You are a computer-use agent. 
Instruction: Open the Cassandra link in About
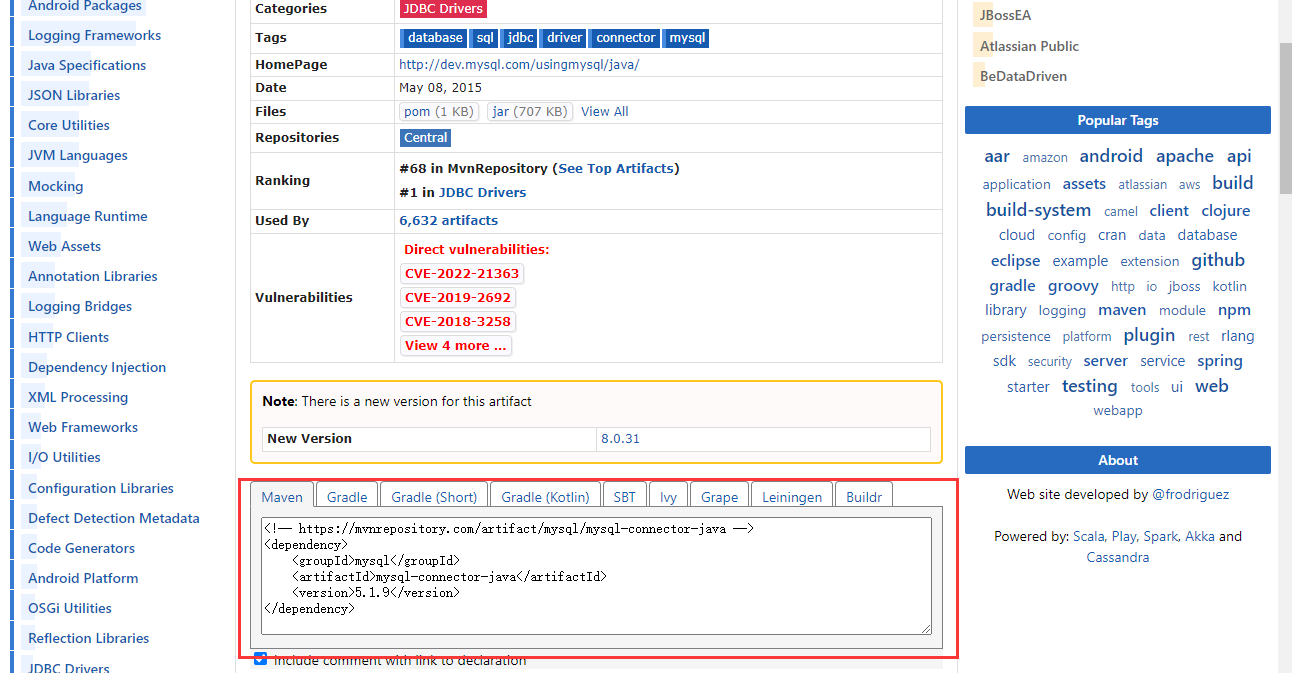1118,557
